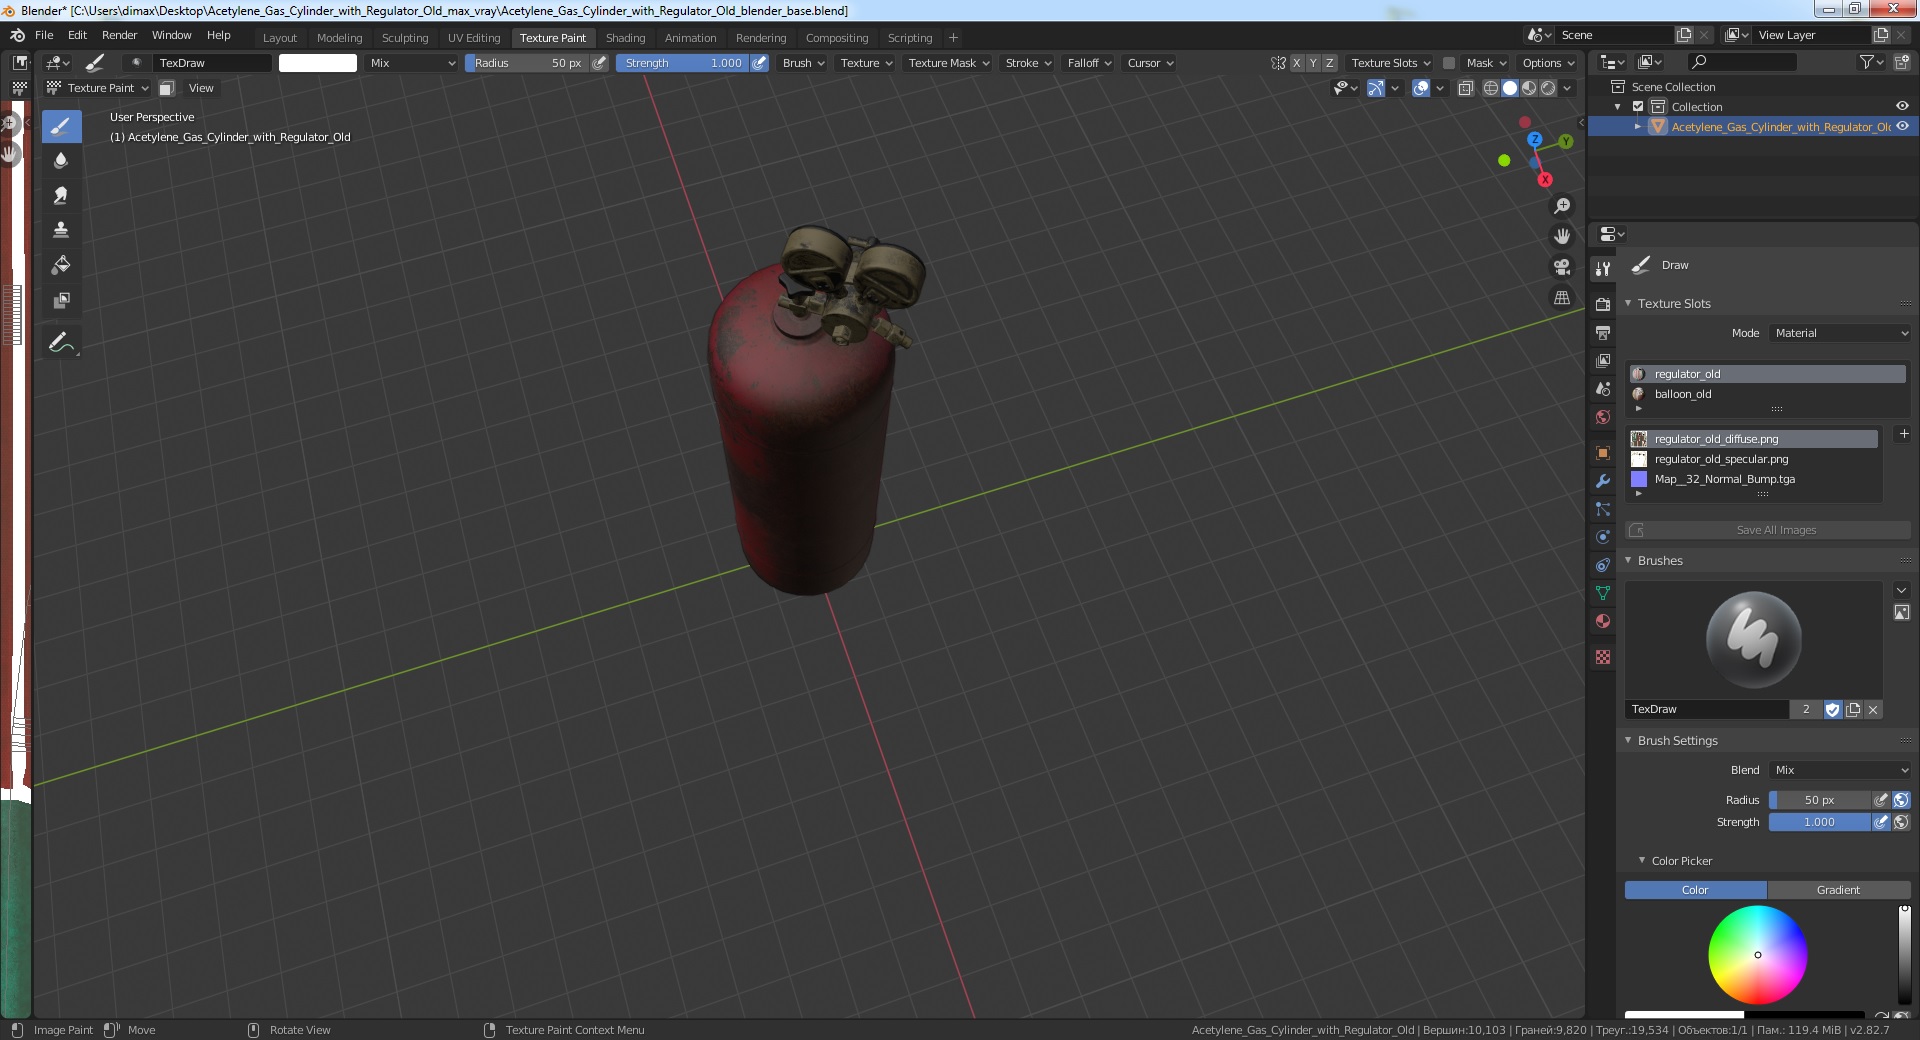Open Texture Paint mode dropdown
The height and width of the screenshot is (1040, 1920).
(98, 88)
